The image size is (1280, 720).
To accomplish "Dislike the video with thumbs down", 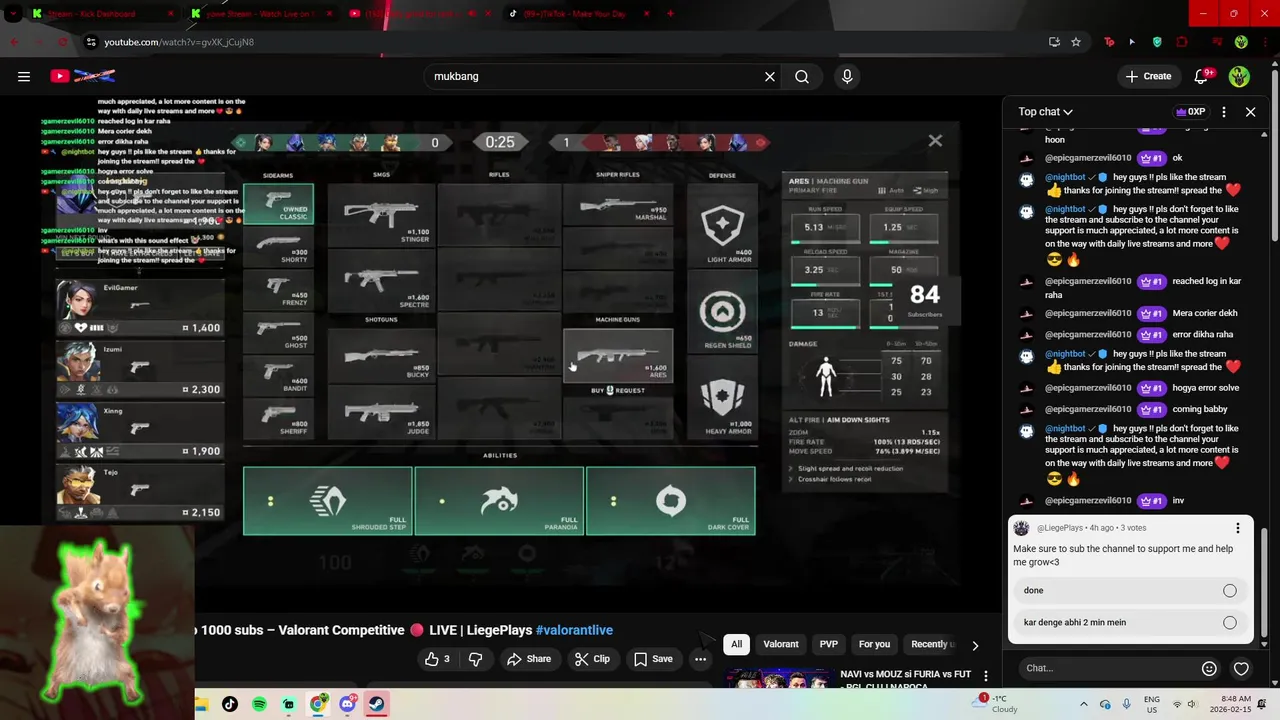I will 476,659.
